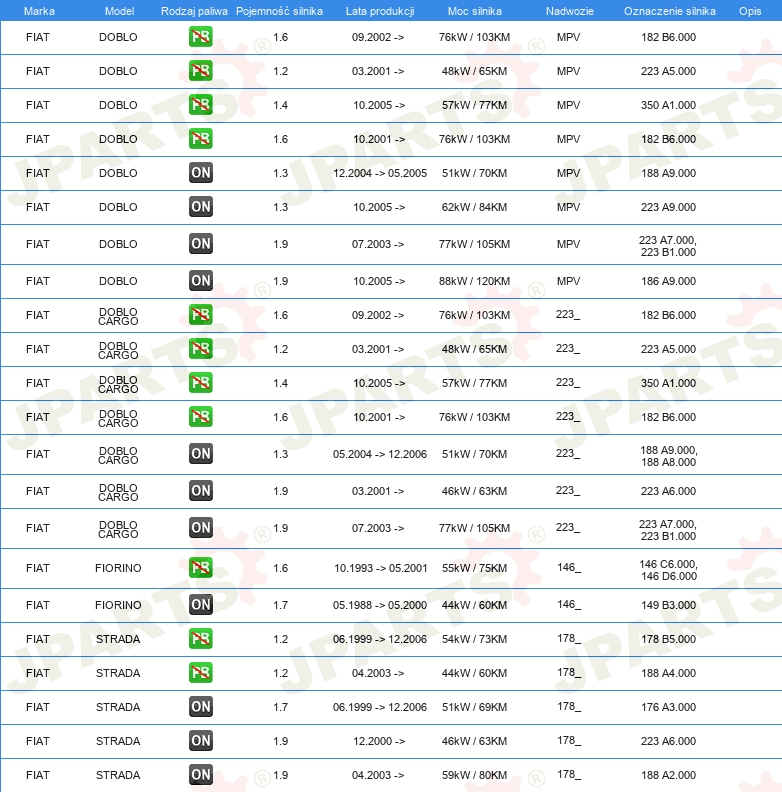Screen dimensions: 782x792
Task: Select engine code 223 A9.000
Action: tap(668, 207)
